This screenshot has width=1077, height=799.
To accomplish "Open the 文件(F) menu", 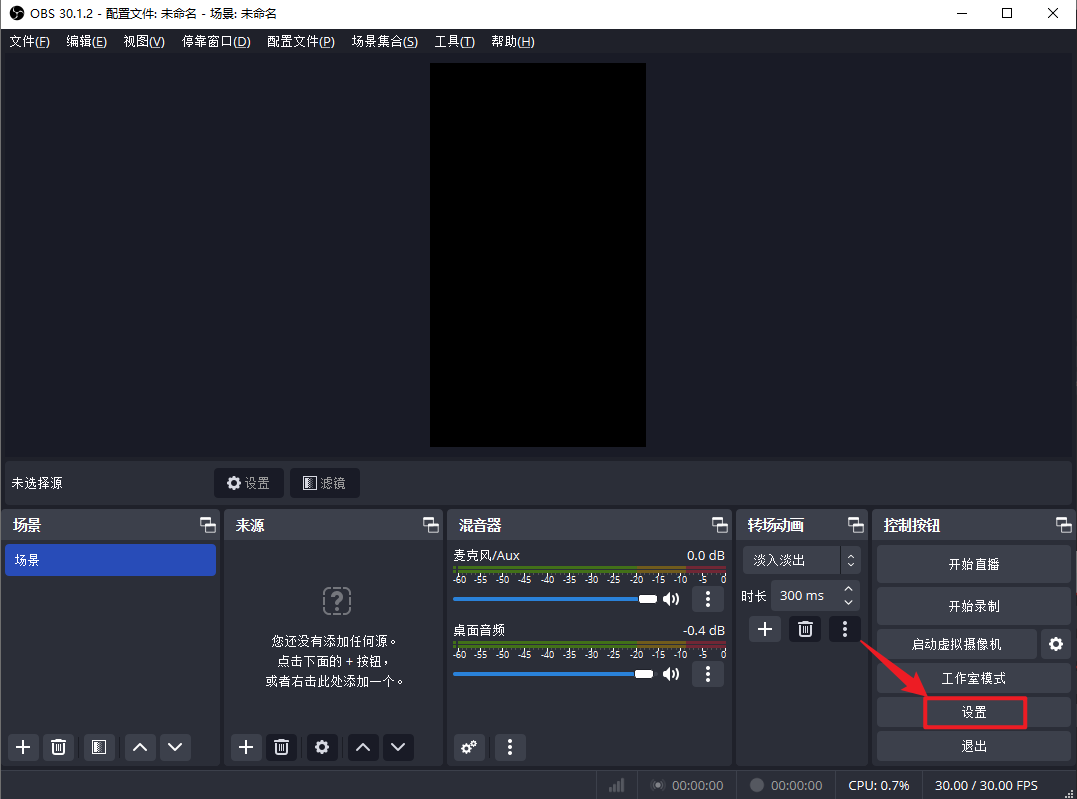I will point(29,41).
